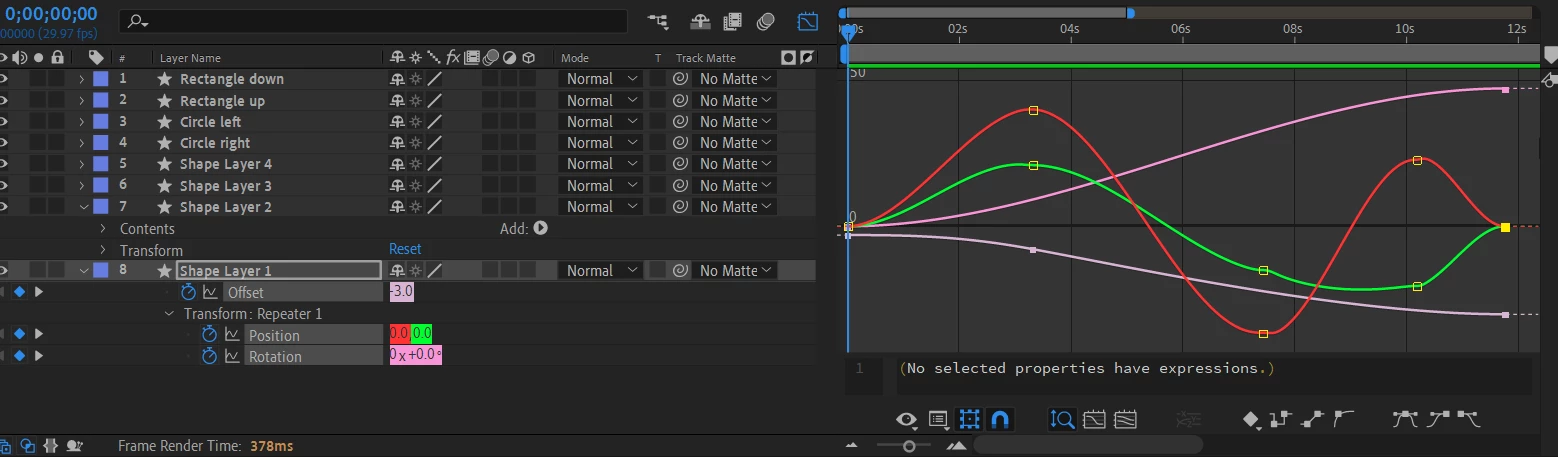Toggle the Snap magnet in graph editor
The width and height of the screenshot is (1558, 457).
tap(998, 420)
